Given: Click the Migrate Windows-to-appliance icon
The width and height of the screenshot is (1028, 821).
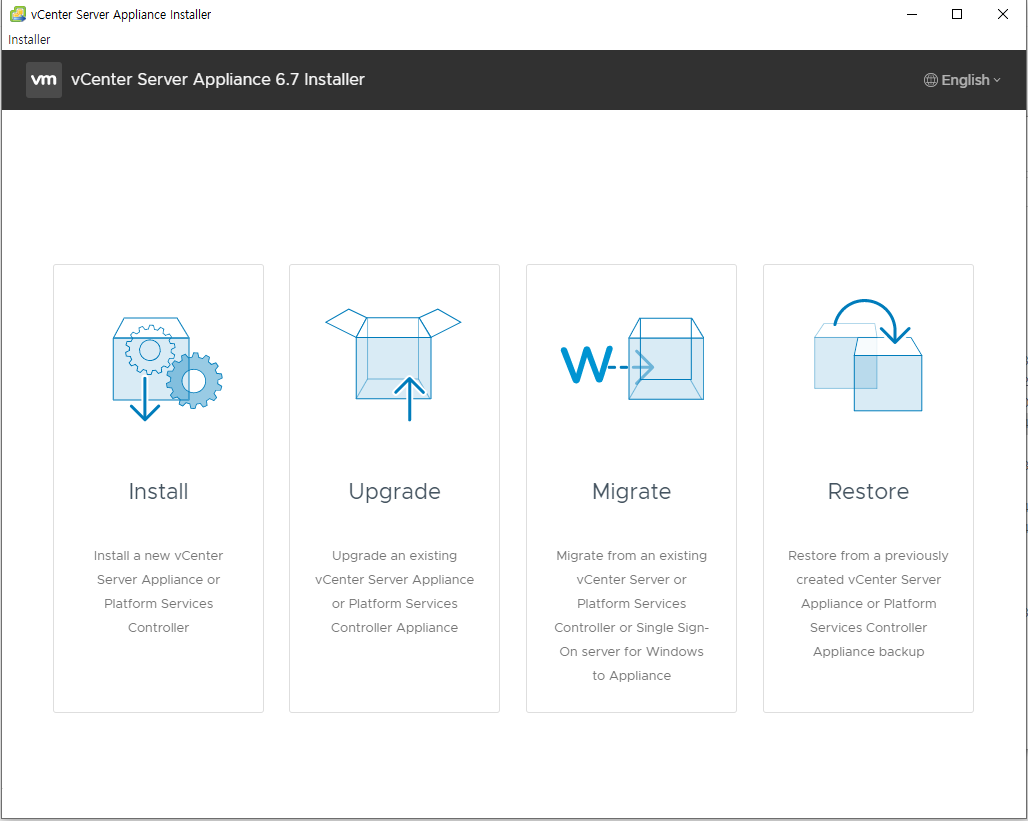Looking at the screenshot, I should coord(632,359).
